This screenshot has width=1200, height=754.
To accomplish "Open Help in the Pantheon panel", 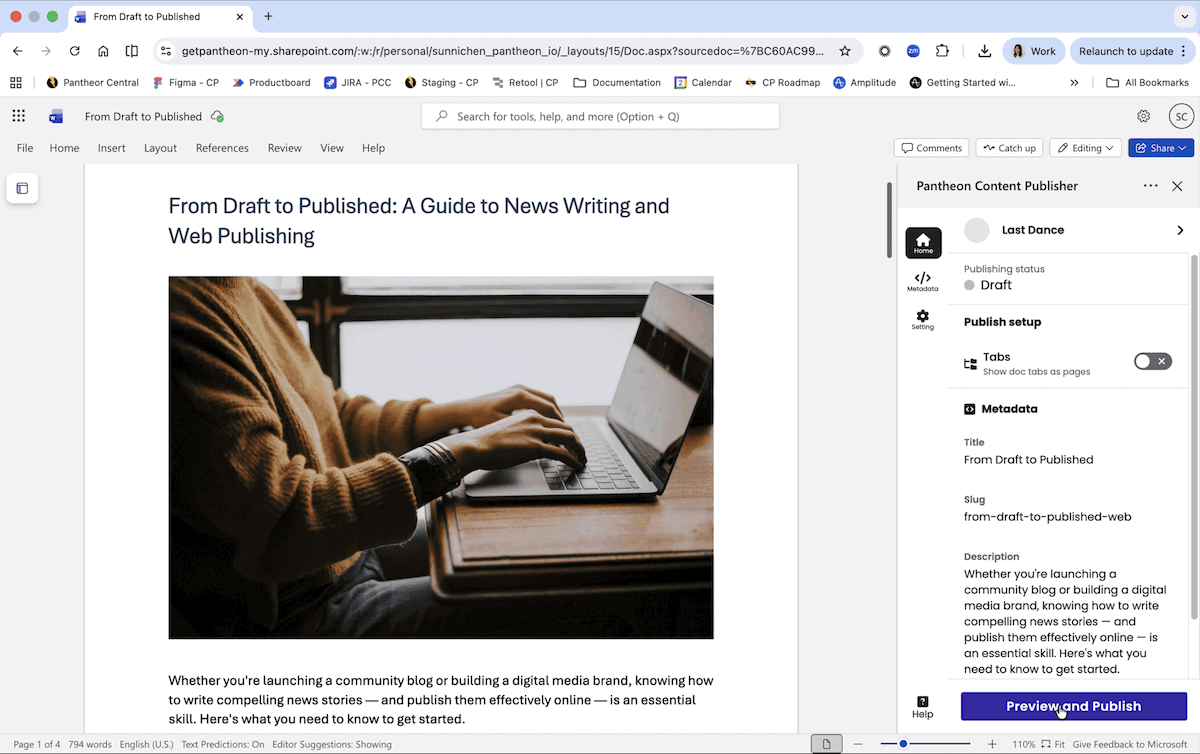I will 922,707.
